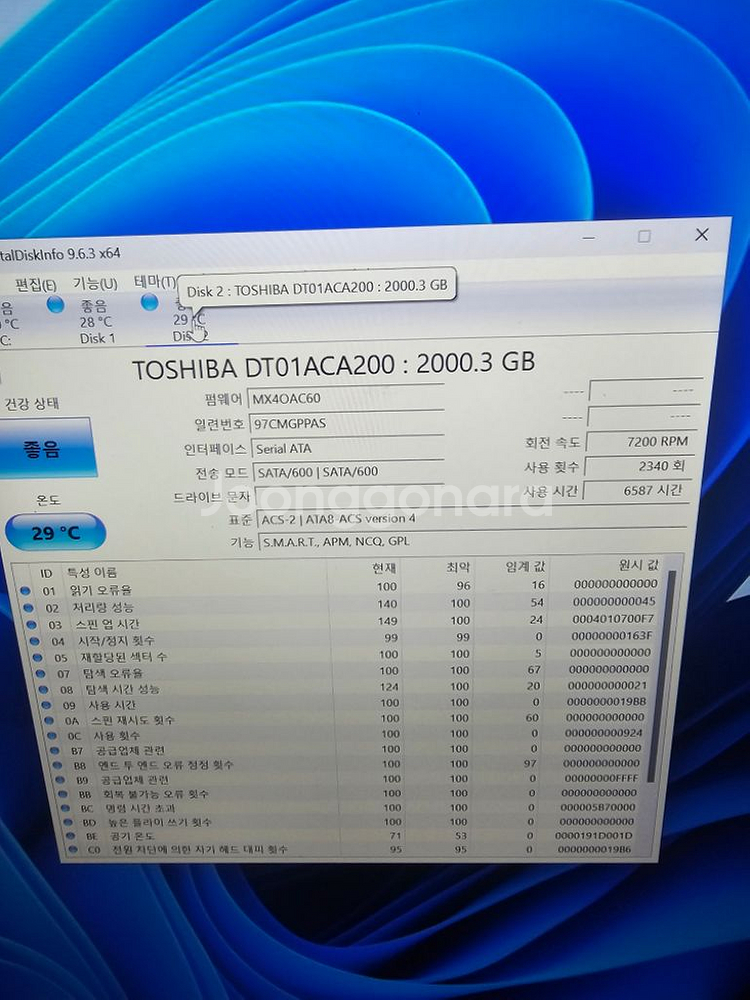Viewport: 750px width, 1000px height.
Task: Click status dot for ID BB row
Action: coord(62,794)
